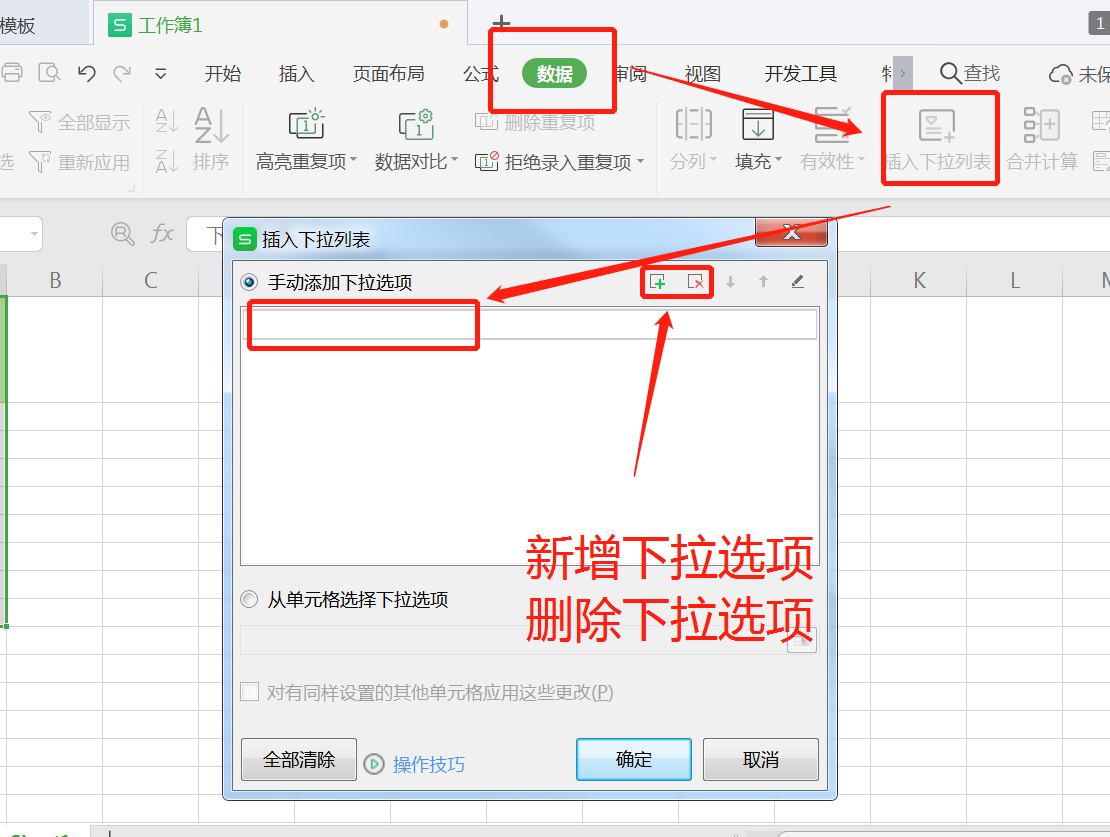The height and width of the screenshot is (837, 1110).
Task: Click the redo arrow in quick toolbar
Action: 122,73
